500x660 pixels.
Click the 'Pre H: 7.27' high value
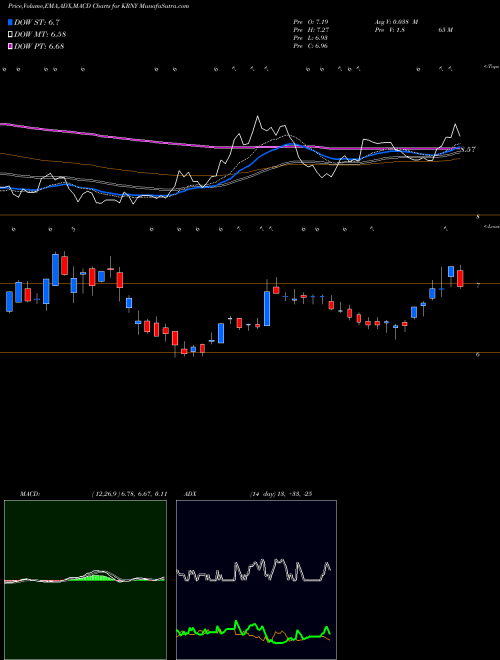pyautogui.click(x=311, y=30)
